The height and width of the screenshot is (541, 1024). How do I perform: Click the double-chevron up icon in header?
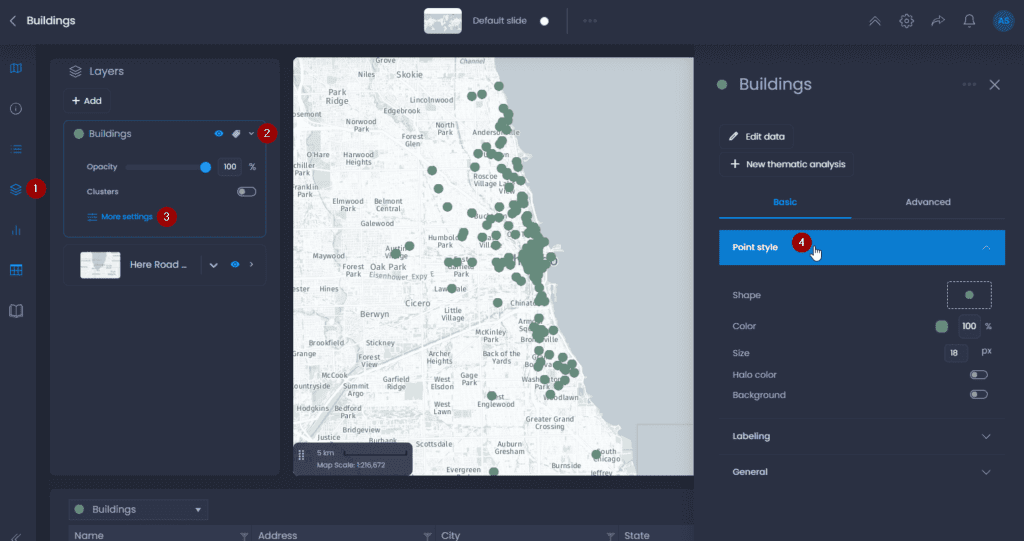874,21
